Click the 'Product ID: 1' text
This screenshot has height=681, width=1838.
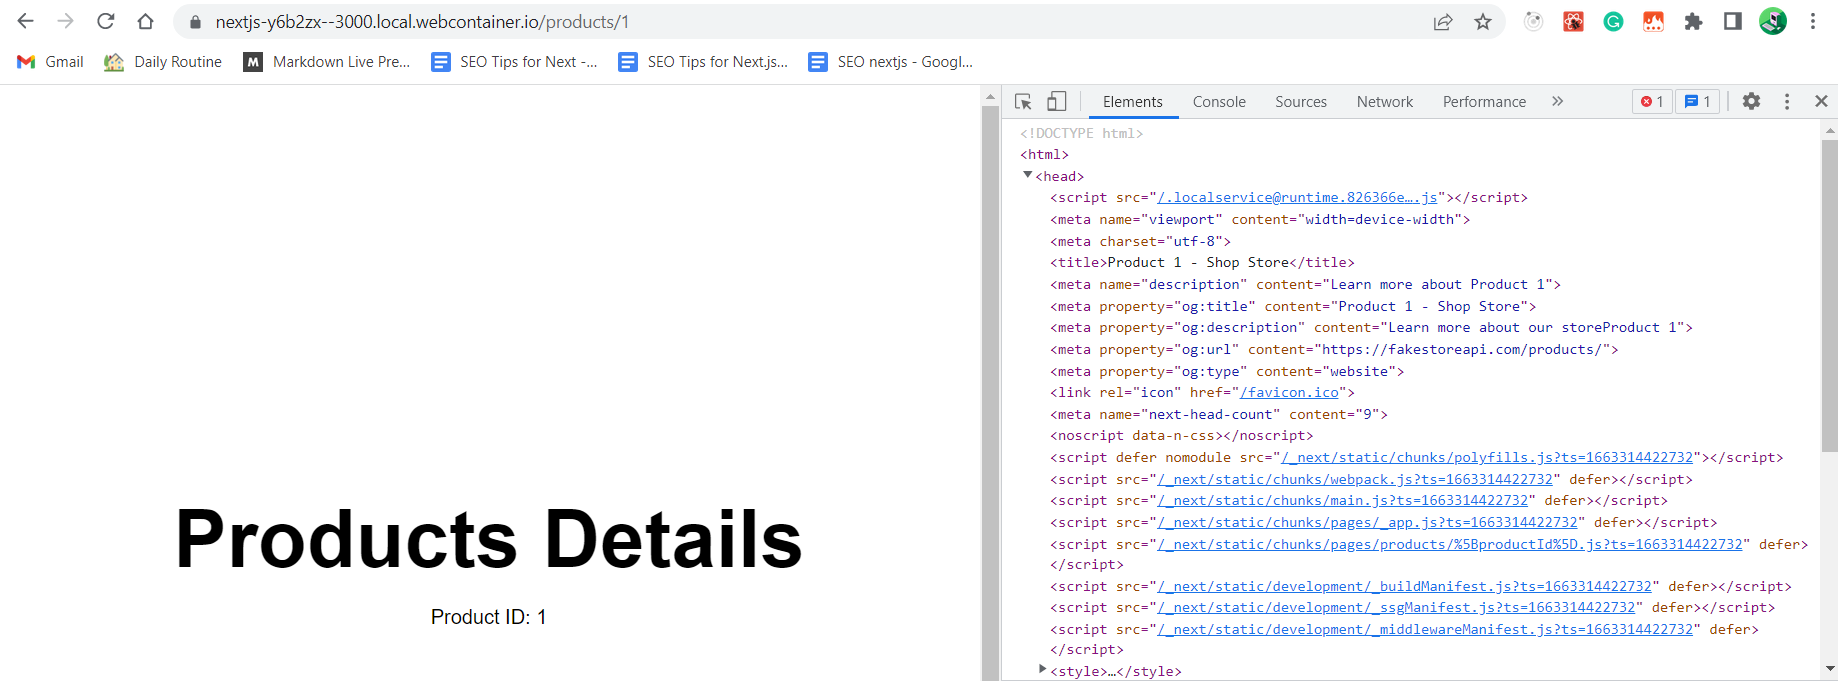[x=489, y=617]
